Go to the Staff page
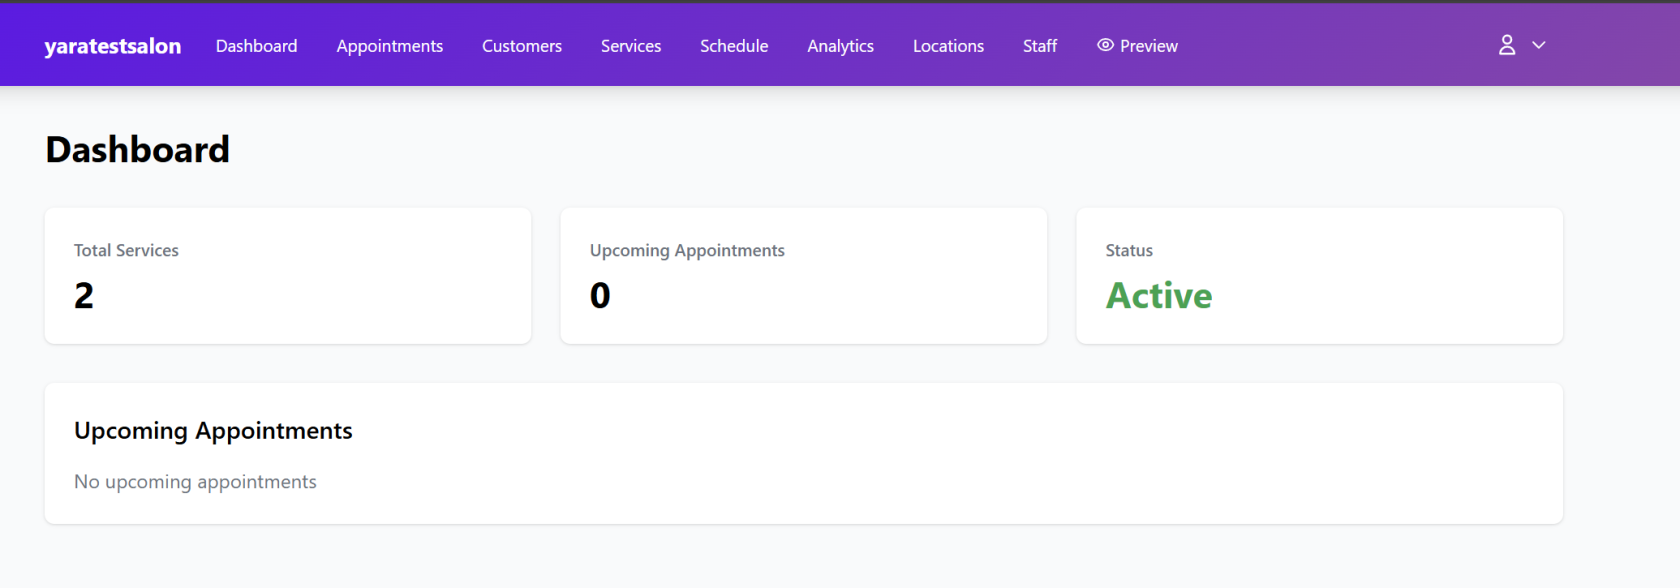The width and height of the screenshot is (1680, 588). [x=1039, y=46]
